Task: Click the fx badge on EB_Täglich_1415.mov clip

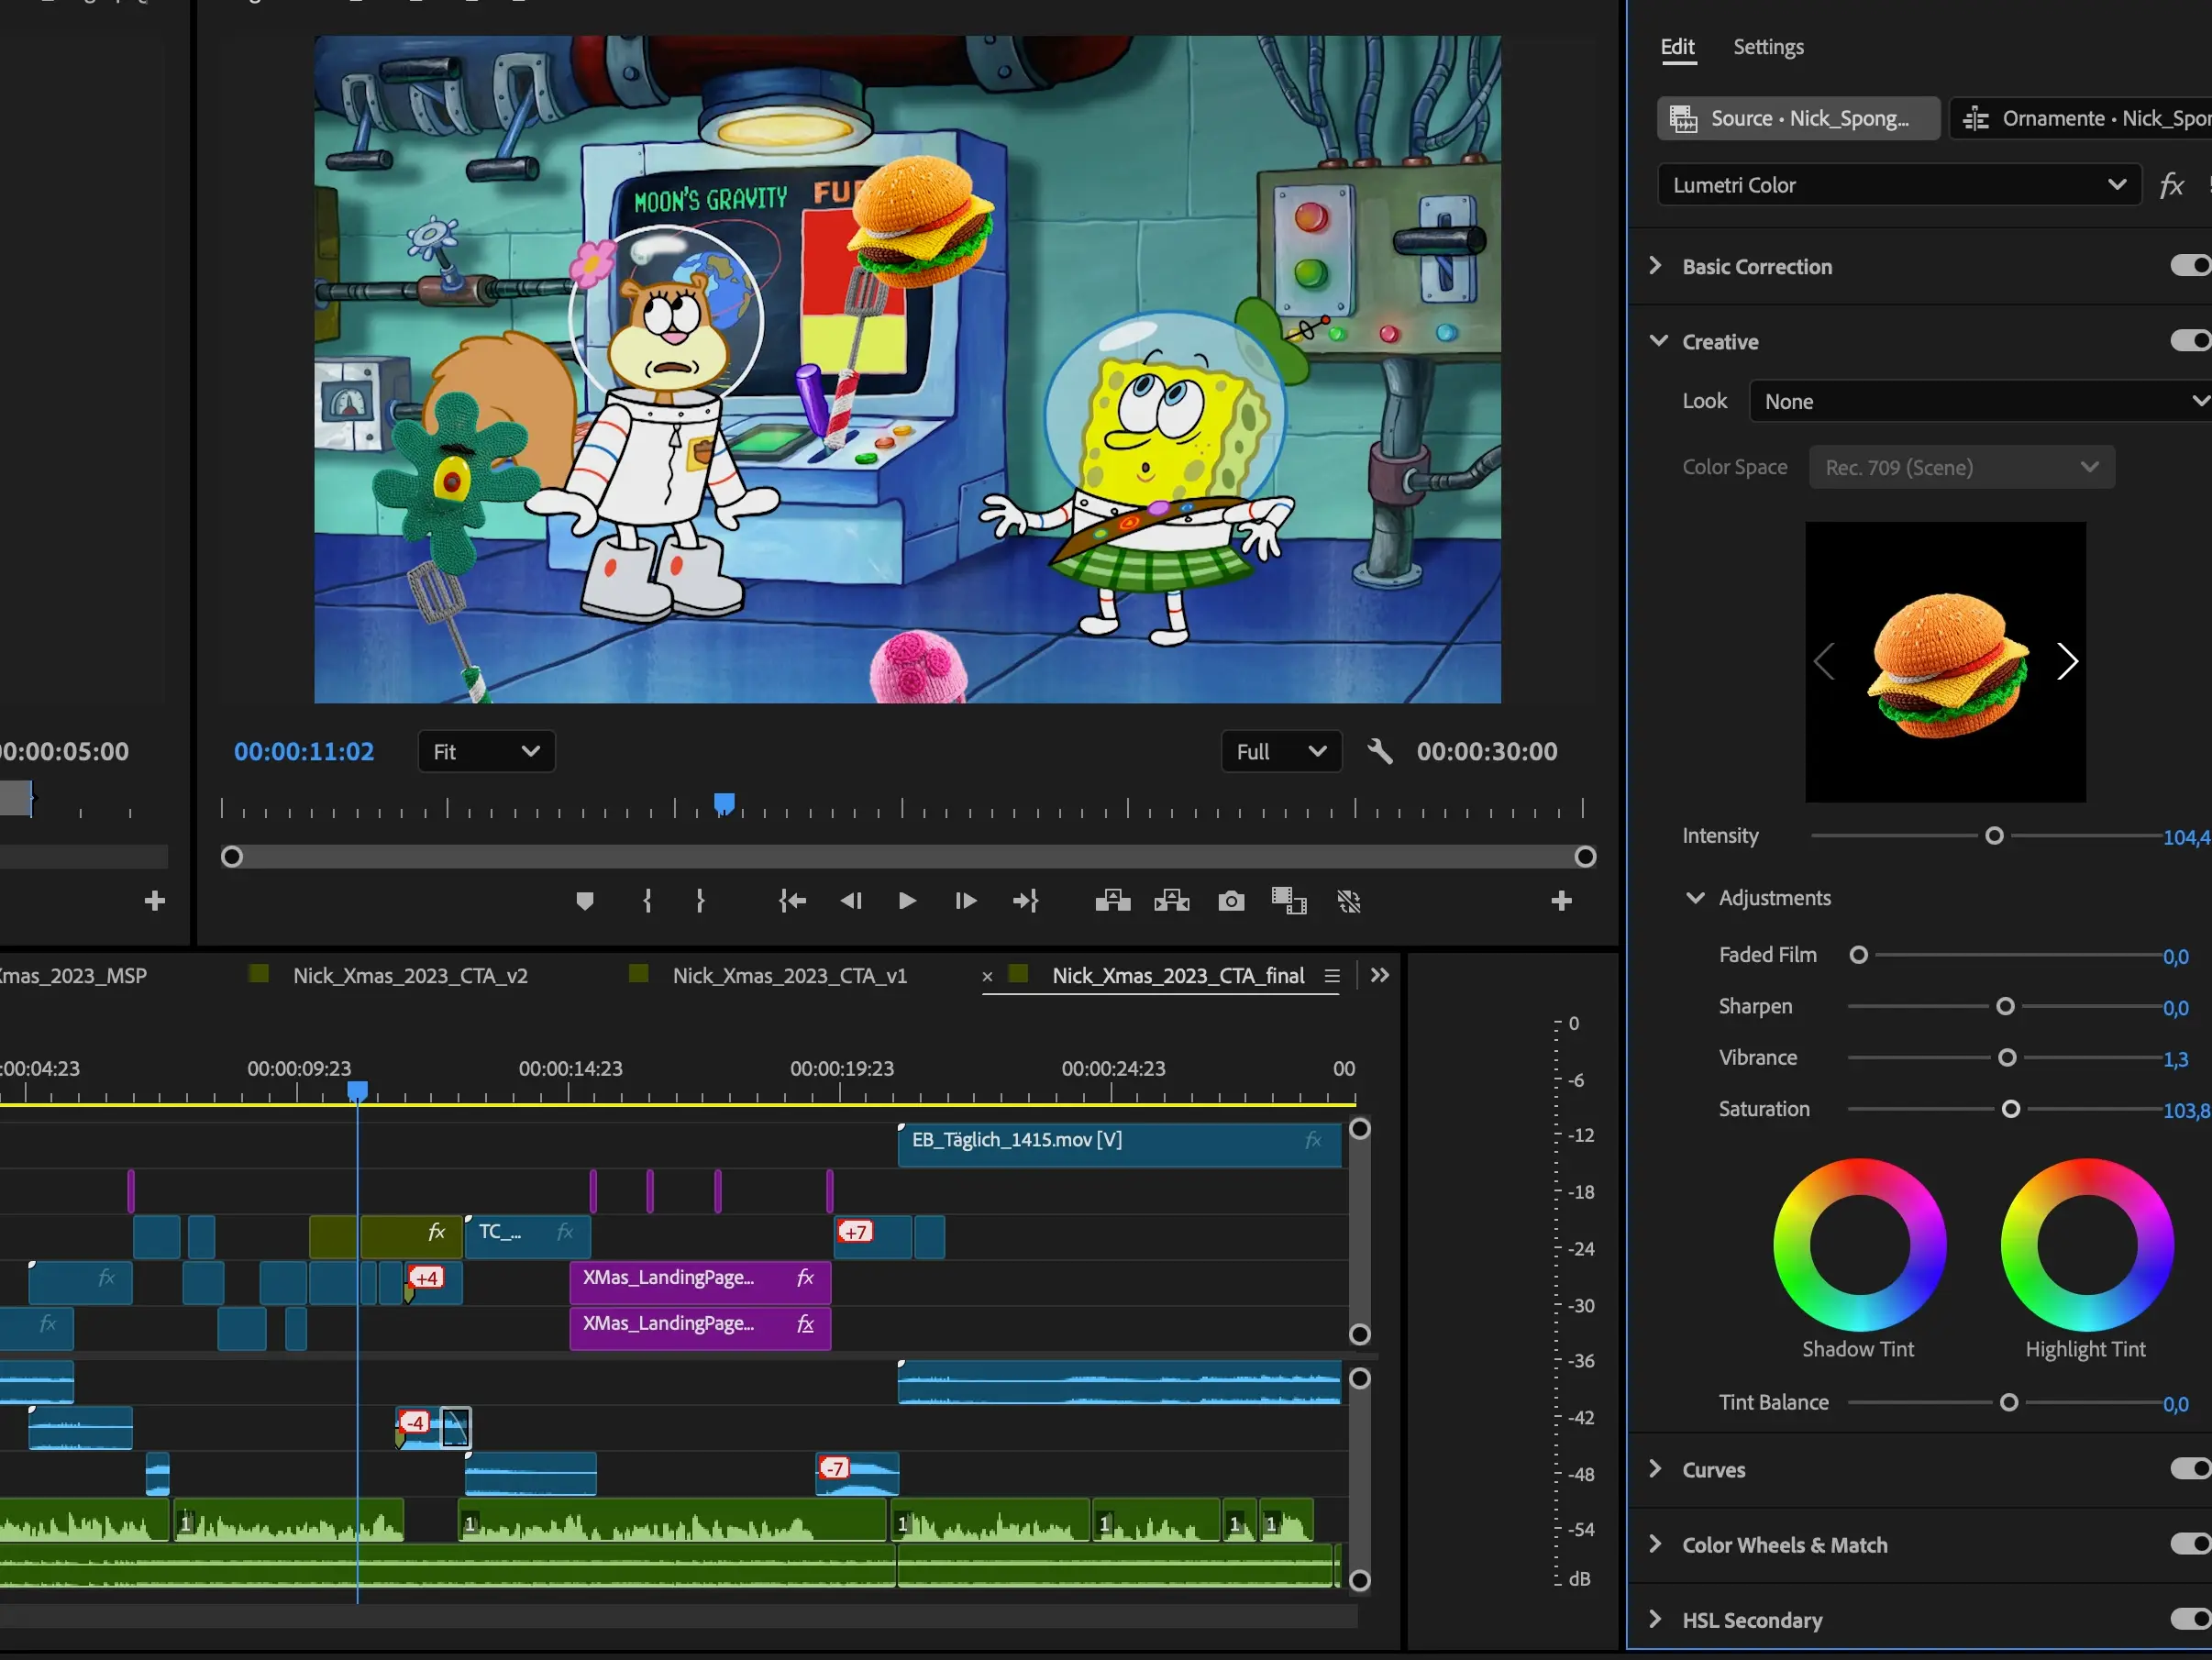Action: (x=1313, y=1140)
